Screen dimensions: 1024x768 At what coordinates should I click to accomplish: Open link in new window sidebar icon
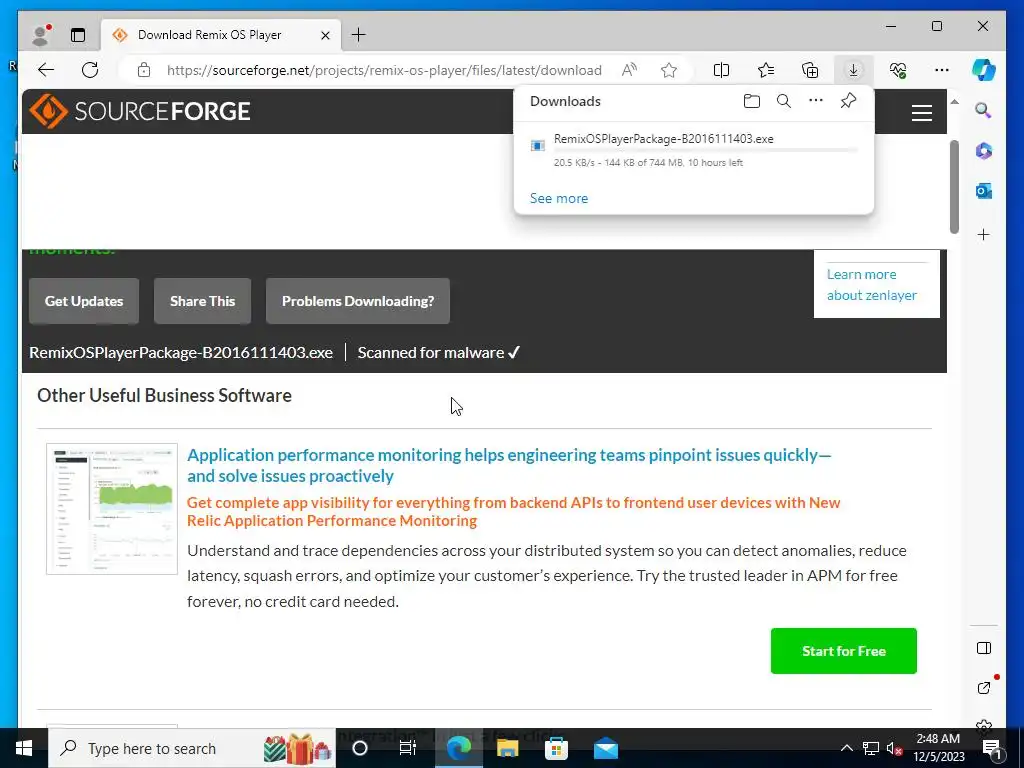[984, 688]
